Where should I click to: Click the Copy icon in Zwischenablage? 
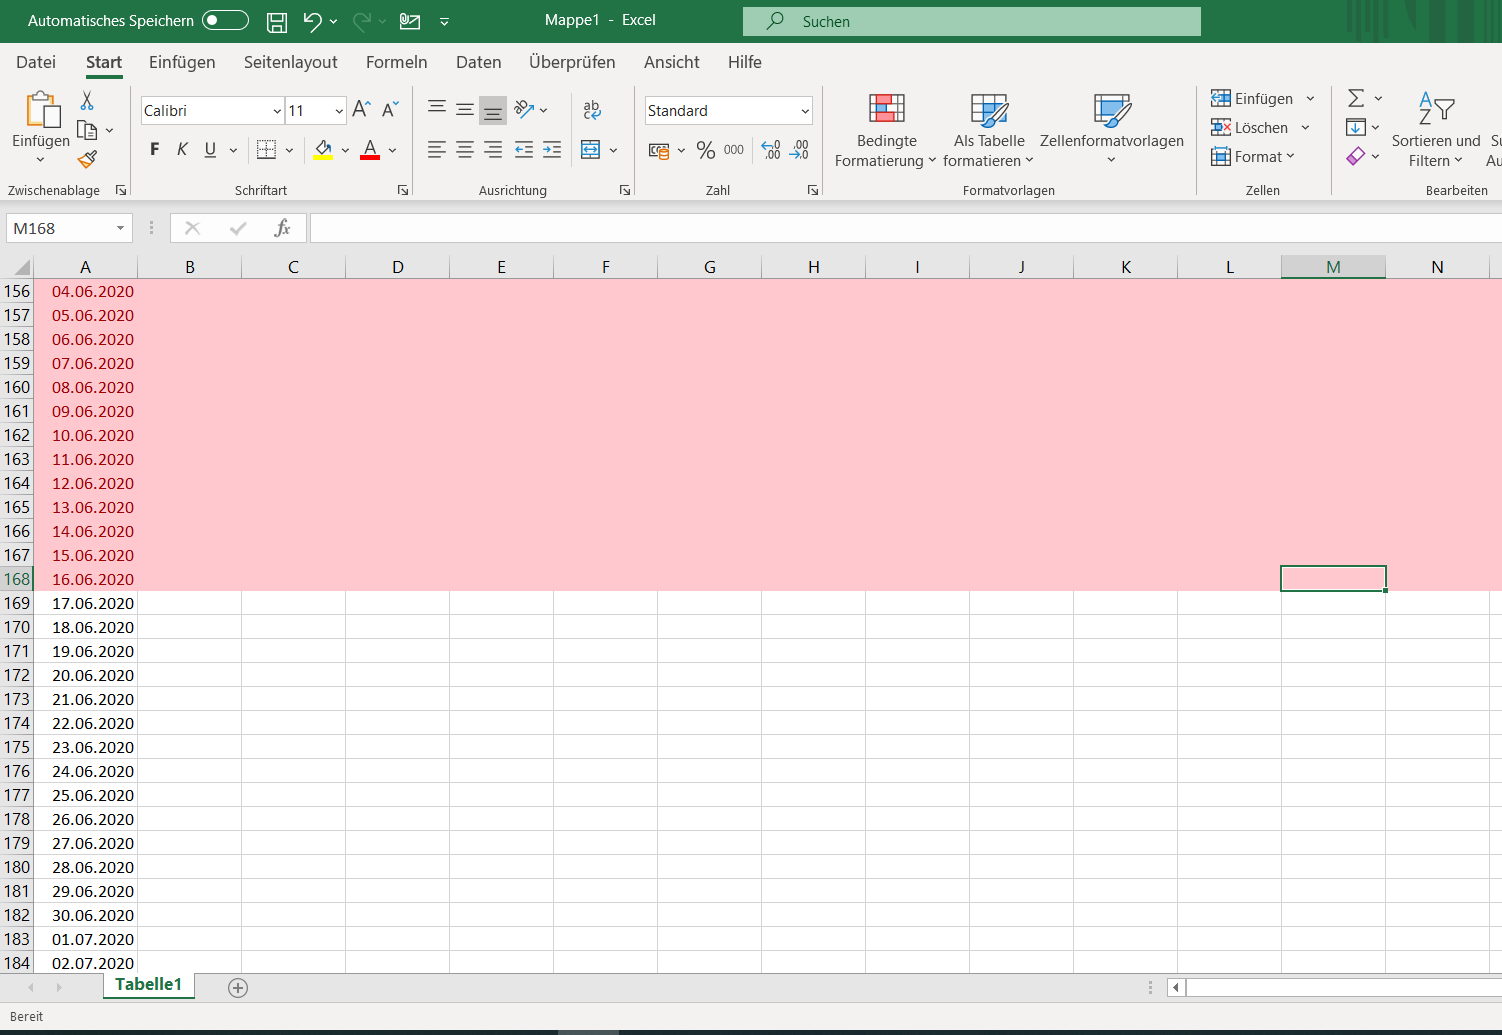coord(87,130)
